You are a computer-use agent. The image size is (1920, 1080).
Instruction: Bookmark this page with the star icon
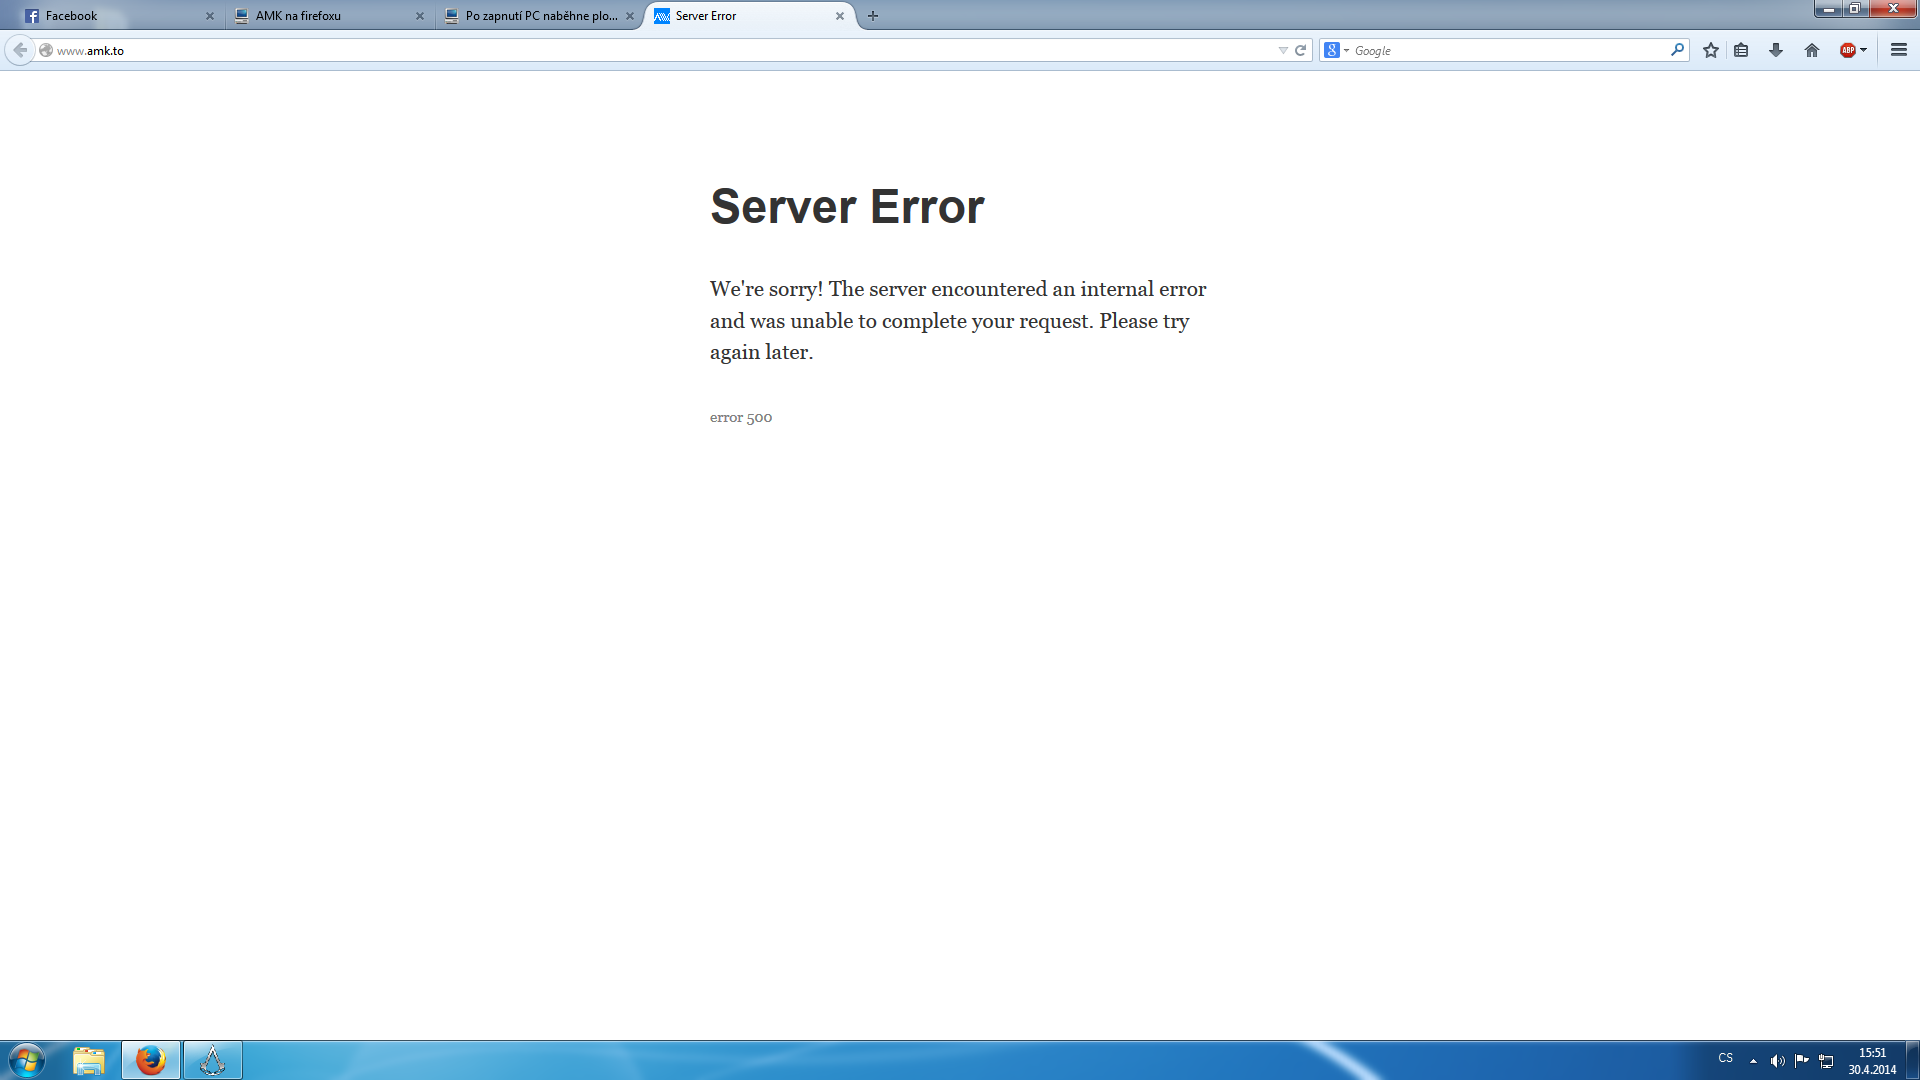(1710, 50)
